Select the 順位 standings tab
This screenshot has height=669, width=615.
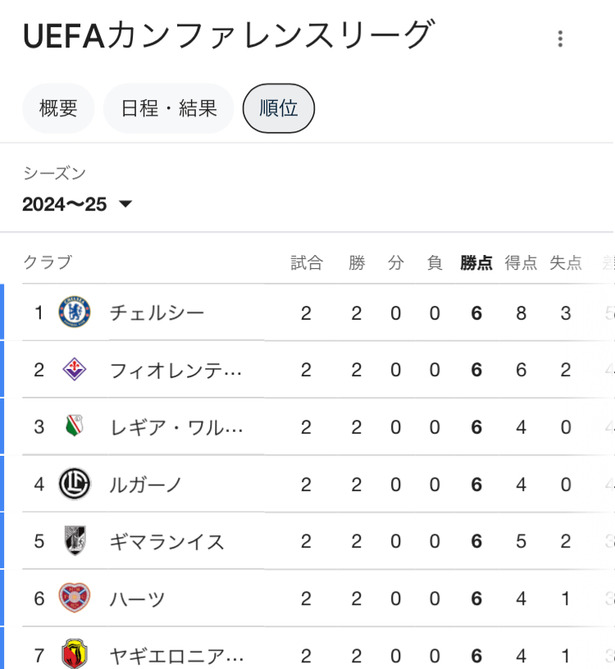[278, 108]
